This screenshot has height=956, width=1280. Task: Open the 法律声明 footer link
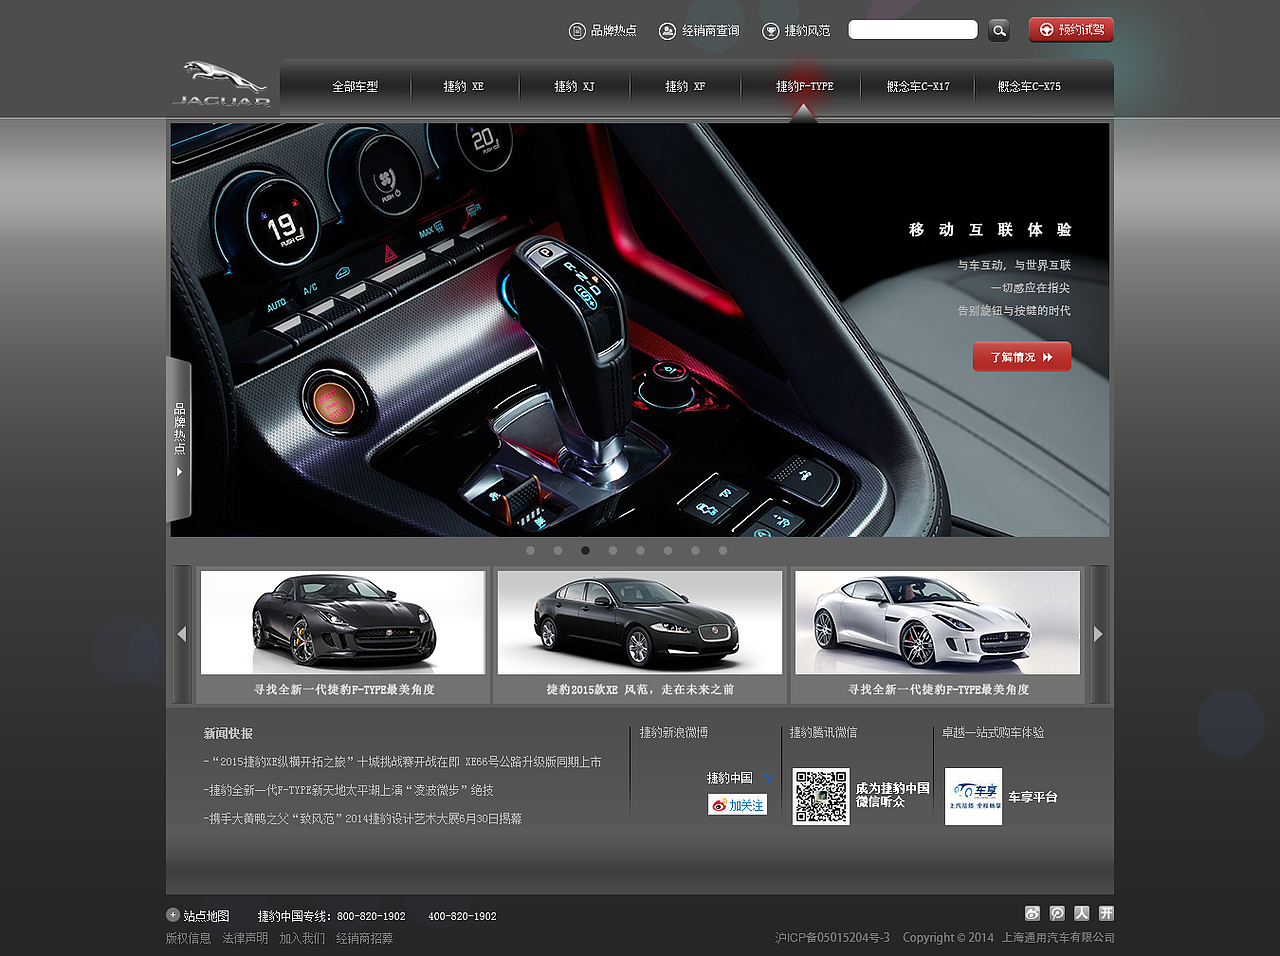click(245, 938)
